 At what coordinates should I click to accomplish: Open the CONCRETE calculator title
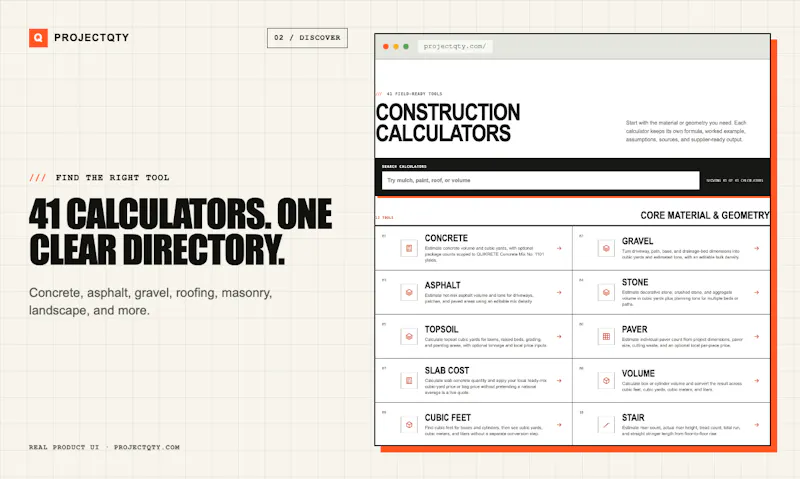(x=446, y=238)
